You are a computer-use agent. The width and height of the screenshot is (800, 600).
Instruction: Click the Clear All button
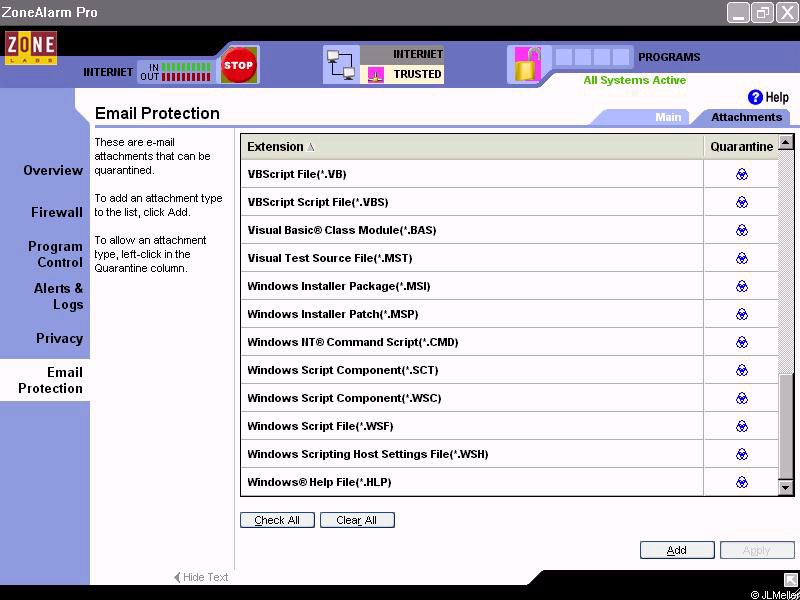coord(357,520)
